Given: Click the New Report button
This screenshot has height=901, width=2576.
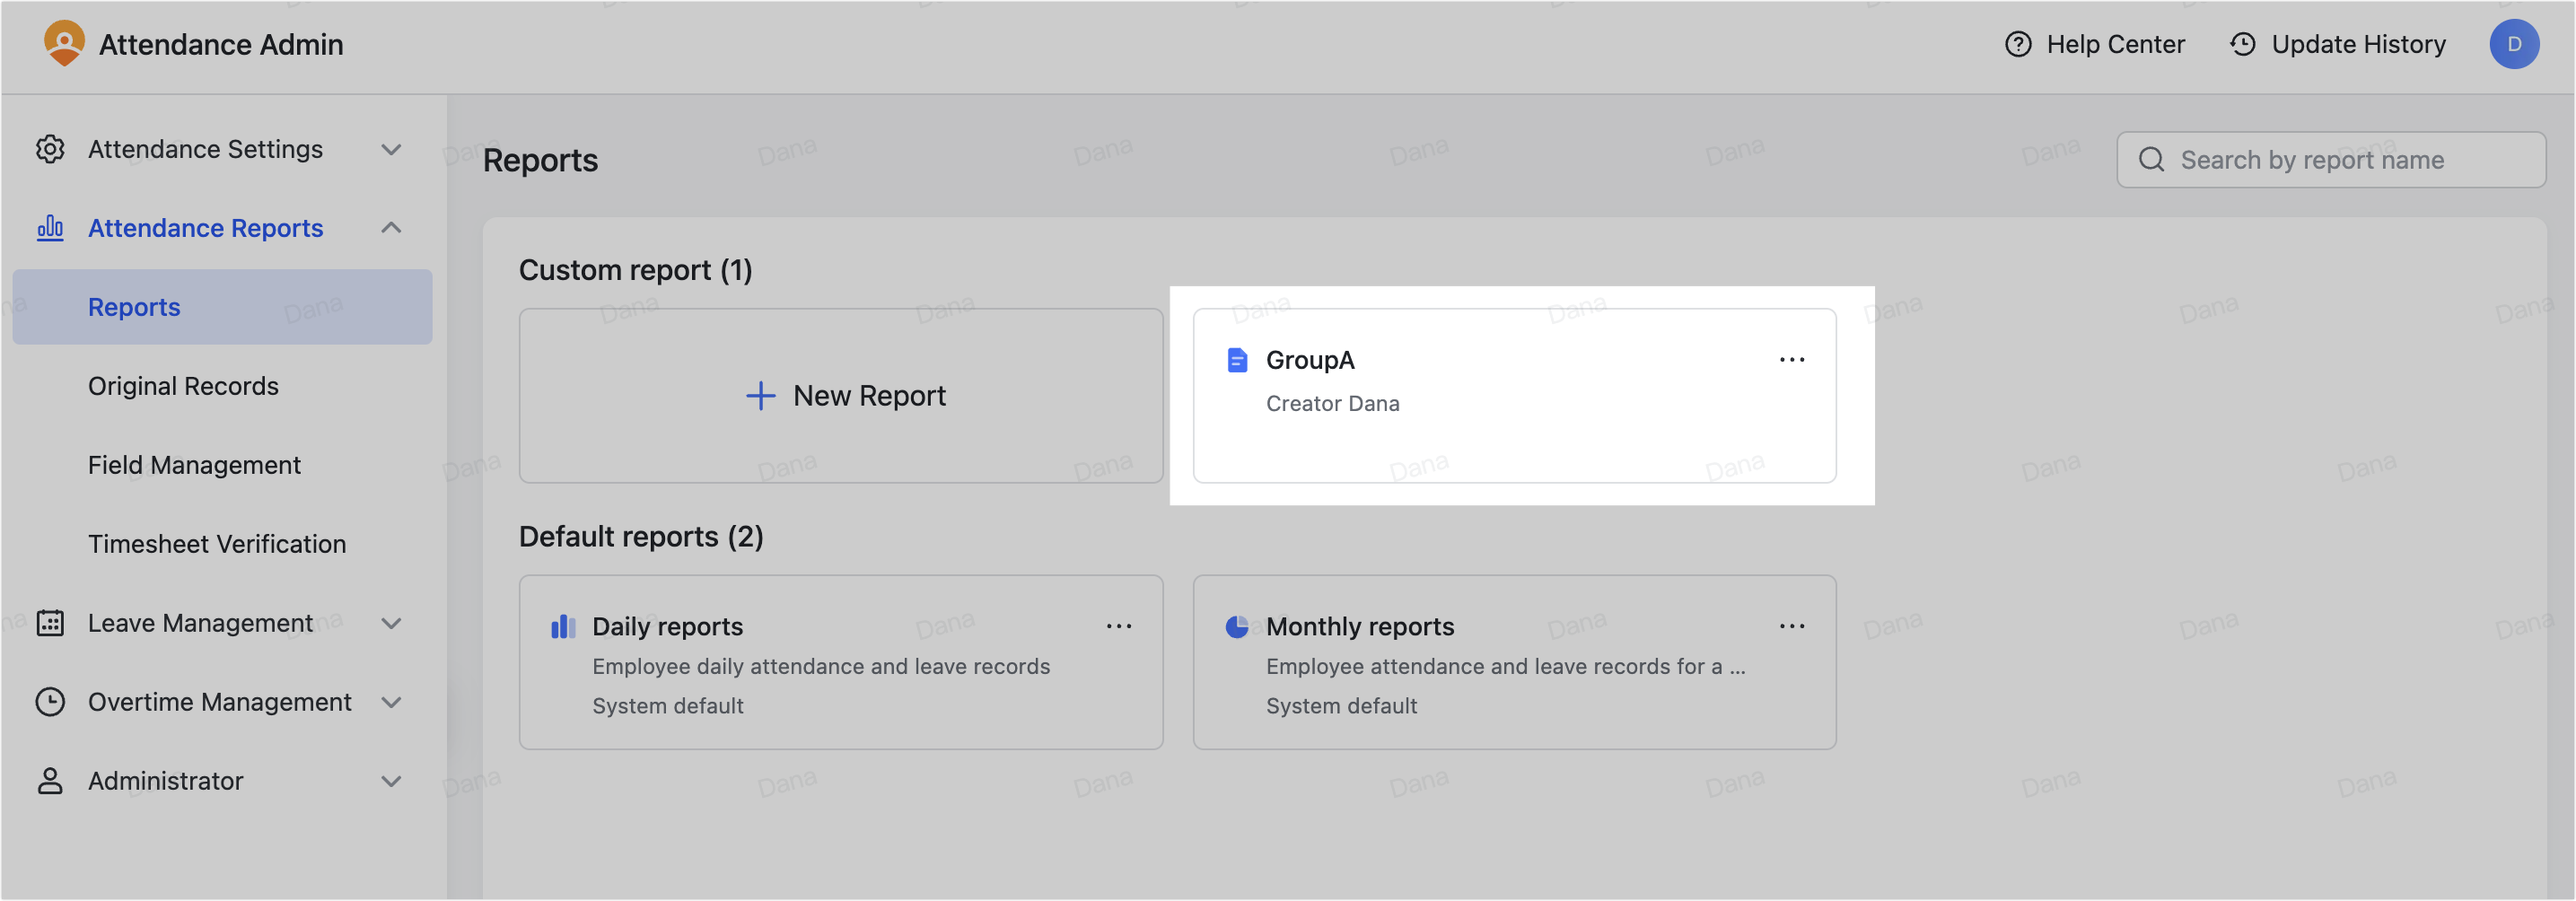Looking at the screenshot, I should 841,395.
